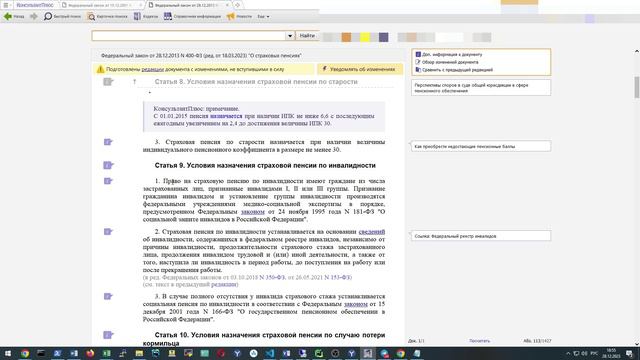This screenshot has height=360, width=640.
Task: Open the Кодексы section
Action: point(146,16)
